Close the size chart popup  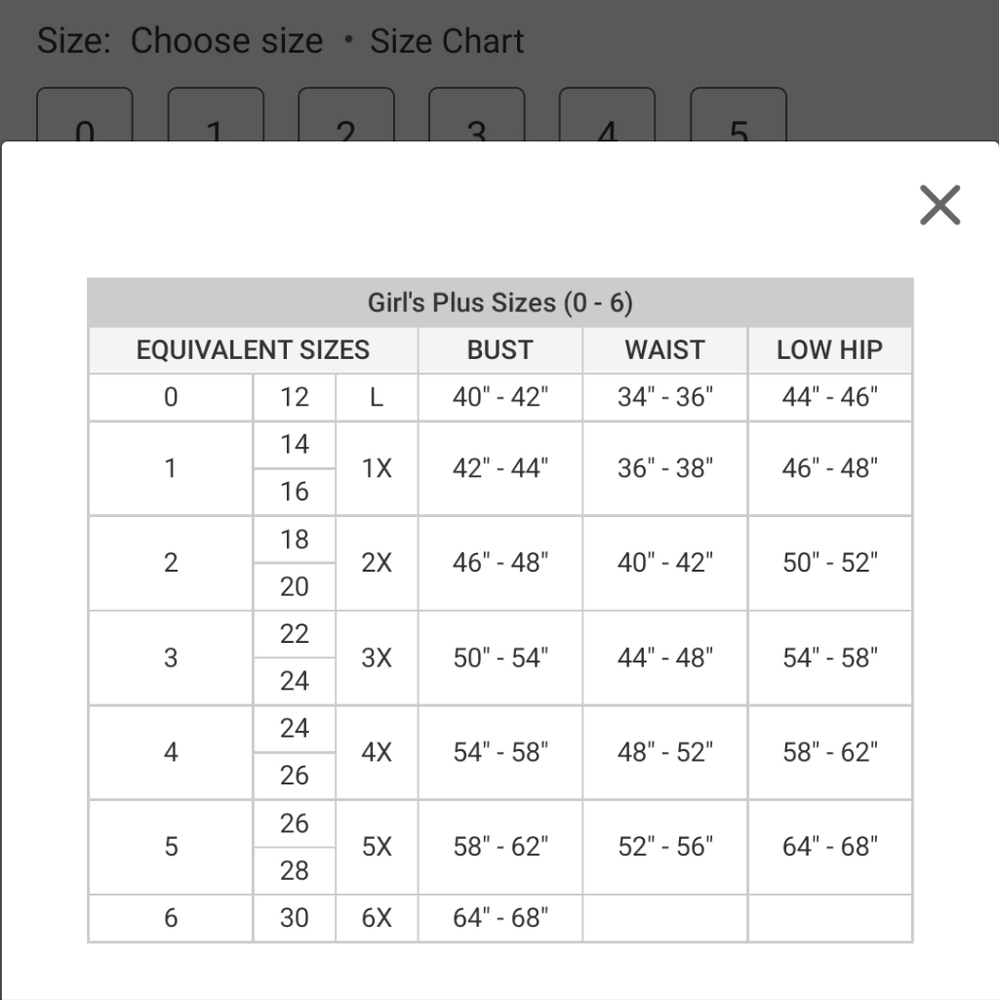[x=940, y=205]
